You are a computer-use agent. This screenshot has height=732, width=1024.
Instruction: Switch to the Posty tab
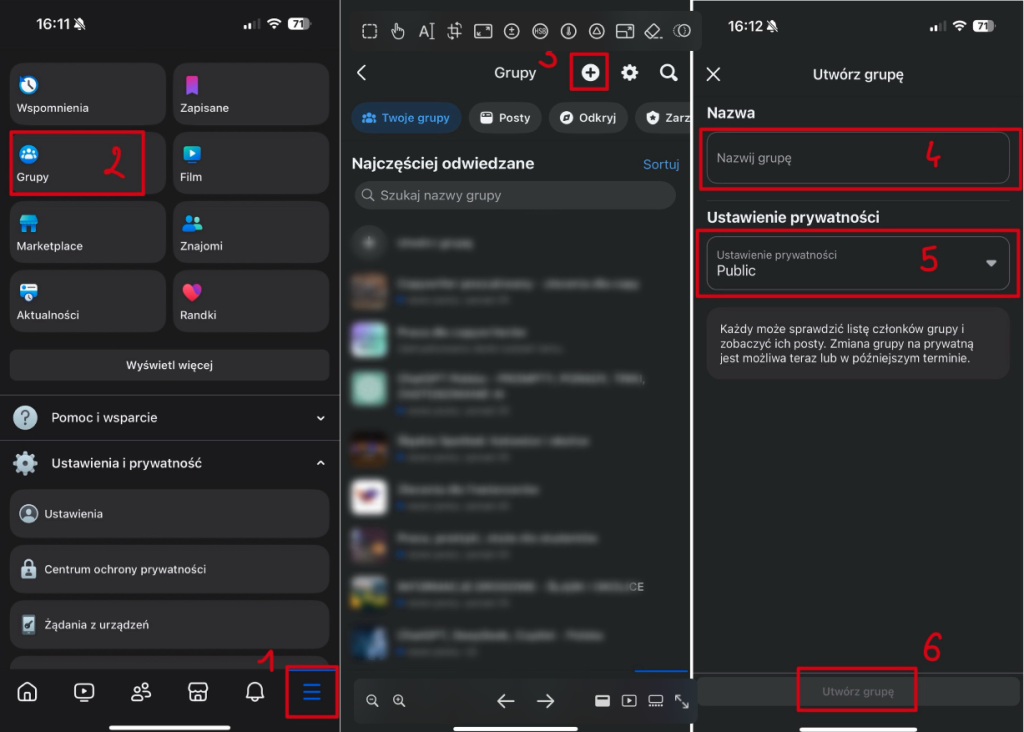pyautogui.click(x=505, y=117)
